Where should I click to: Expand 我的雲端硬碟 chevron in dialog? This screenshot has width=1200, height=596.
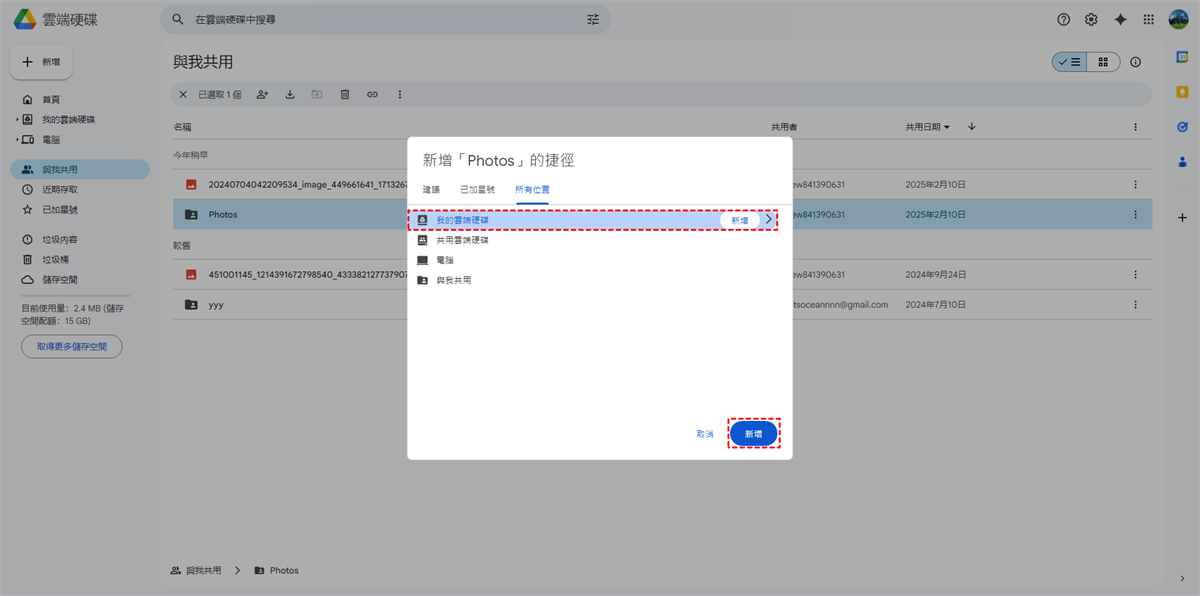768,219
